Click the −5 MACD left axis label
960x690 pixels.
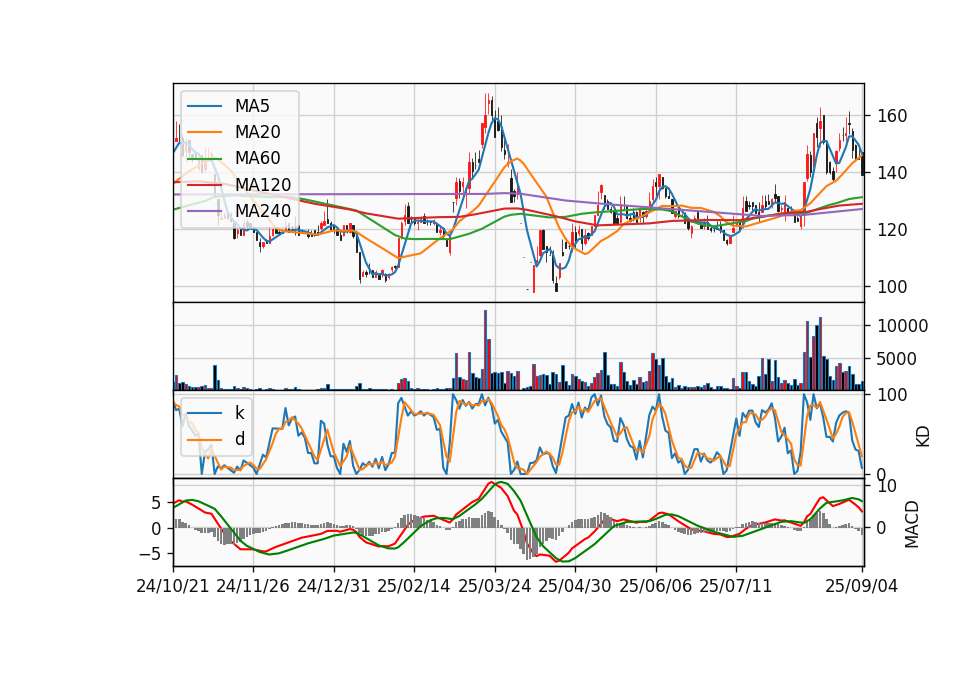point(151,554)
